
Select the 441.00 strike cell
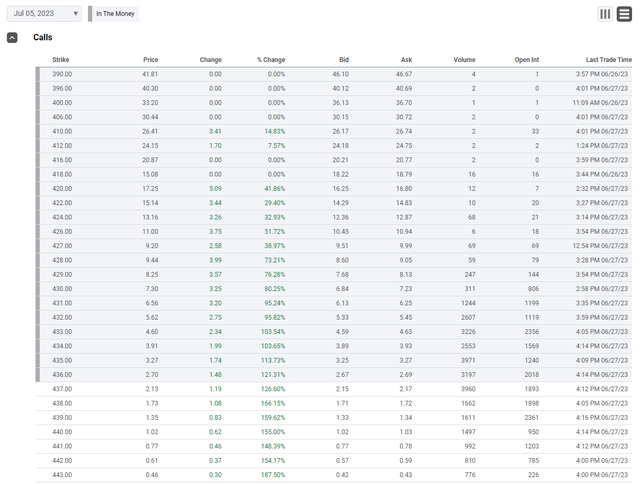62,446
